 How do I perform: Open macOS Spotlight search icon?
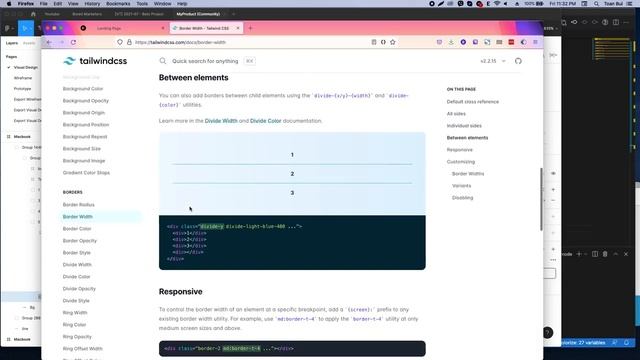[596, 4]
